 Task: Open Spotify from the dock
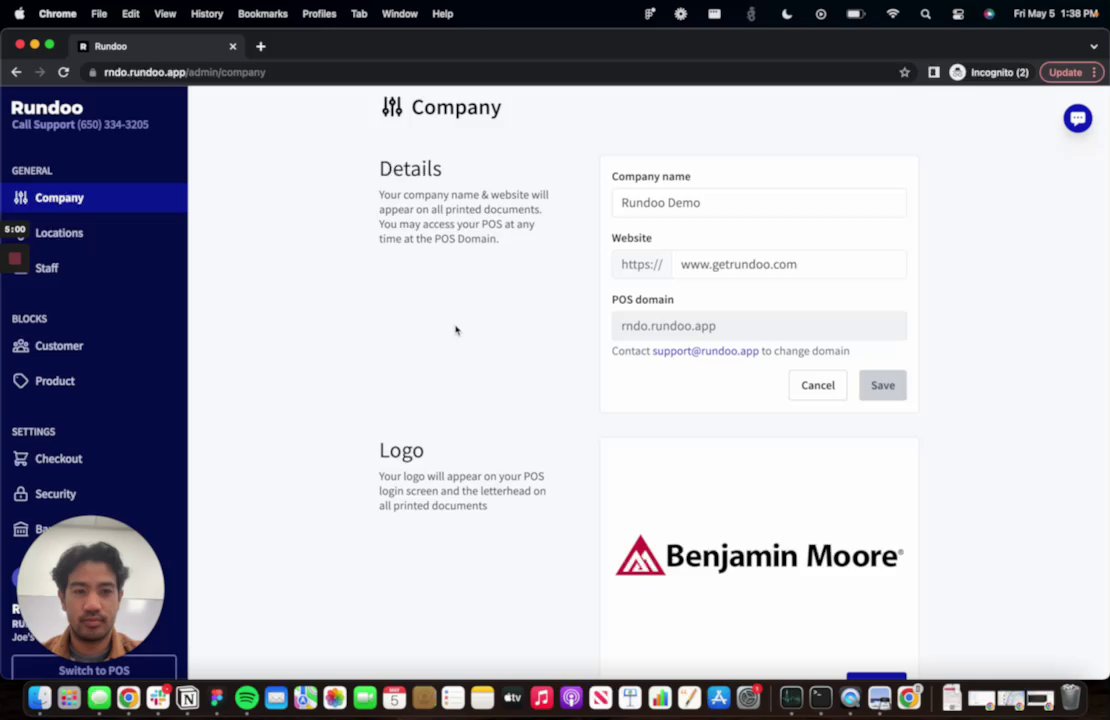(x=247, y=698)
